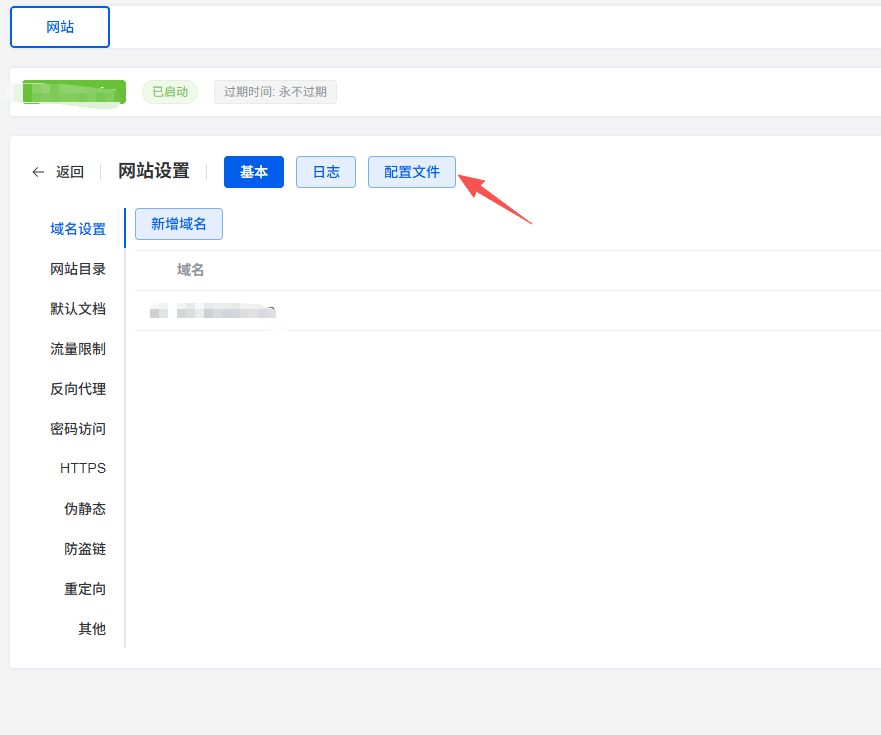This screenshot has height=735, width=881.
Task: Choose 密码访问 in the sidebar
Action: tap(78, 429)
